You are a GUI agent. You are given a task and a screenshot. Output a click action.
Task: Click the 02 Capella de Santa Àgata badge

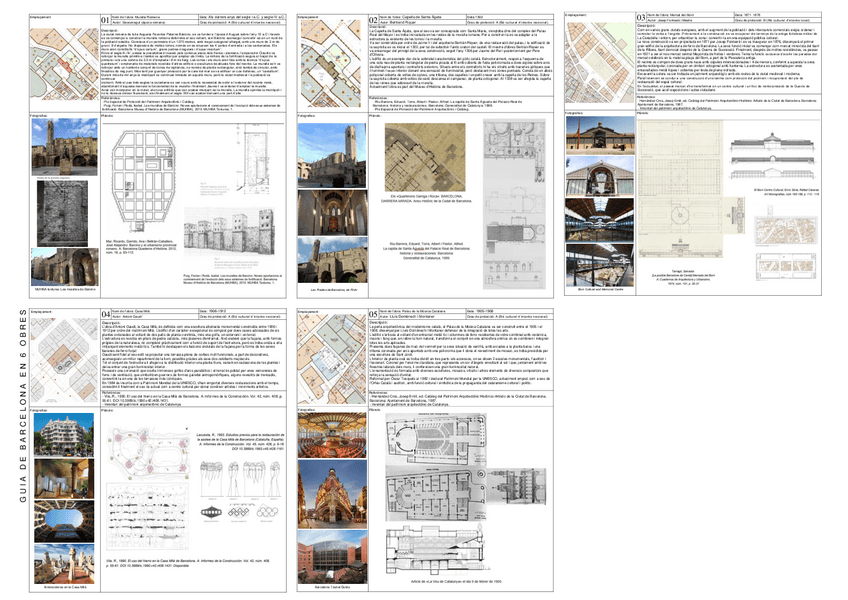(372, 19)
